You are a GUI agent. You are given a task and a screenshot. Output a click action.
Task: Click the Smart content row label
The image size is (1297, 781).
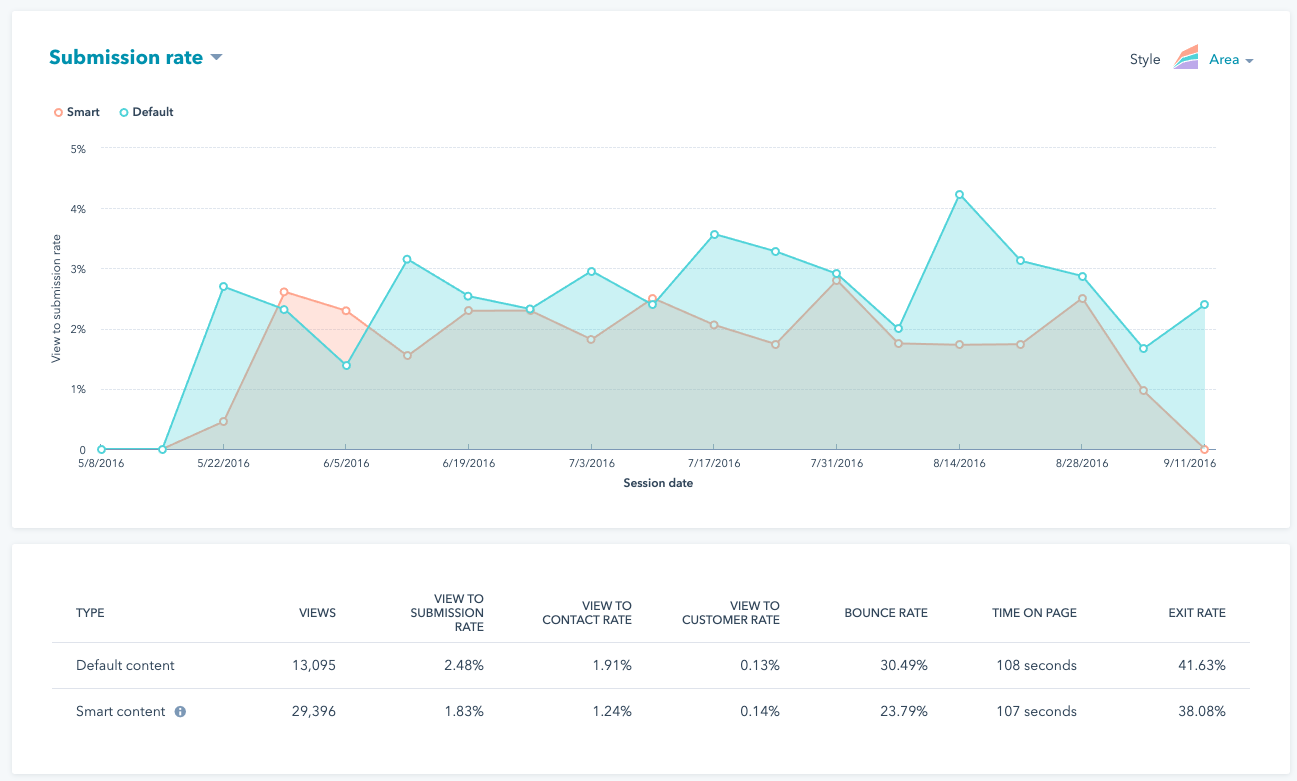coord(121,712)
